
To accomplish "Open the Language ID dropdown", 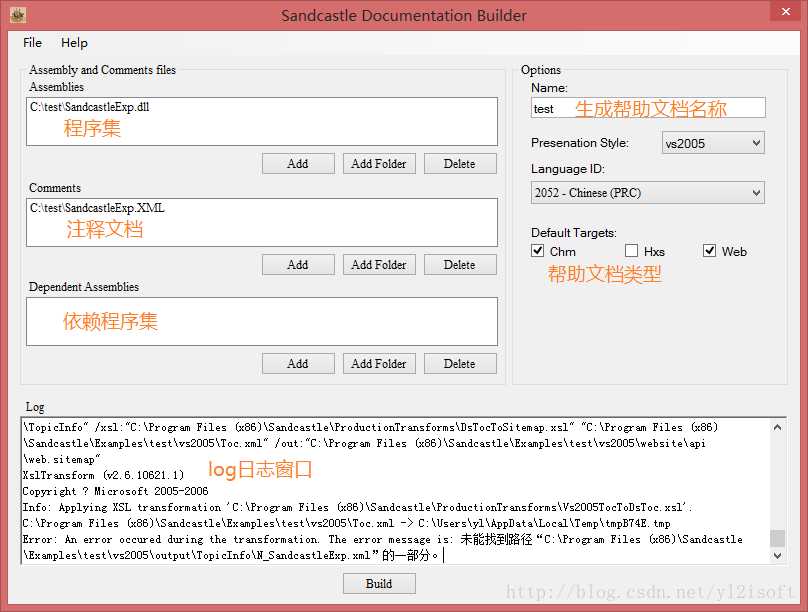I will [648, 193].
